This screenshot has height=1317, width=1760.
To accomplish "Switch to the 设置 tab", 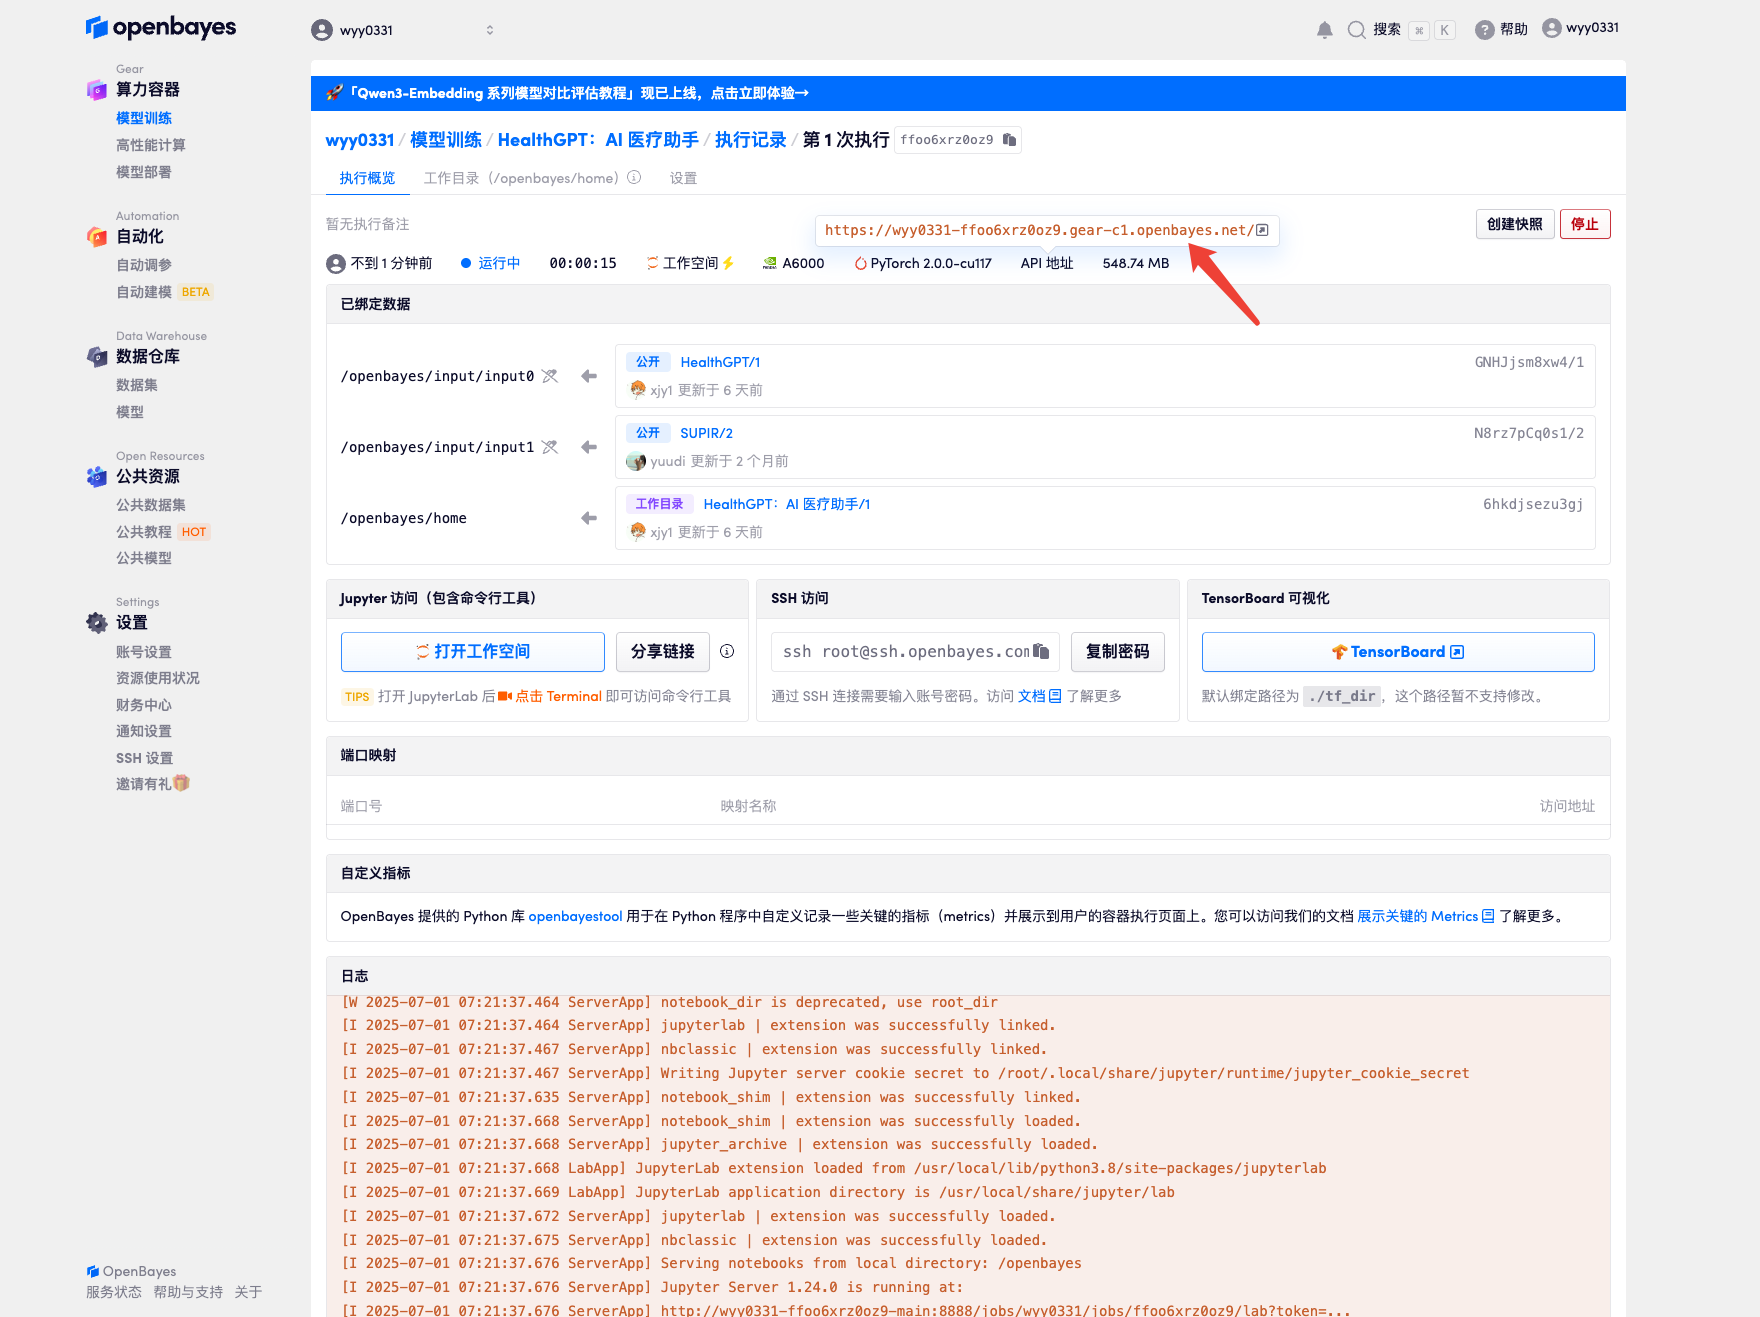I will [683, 178].
